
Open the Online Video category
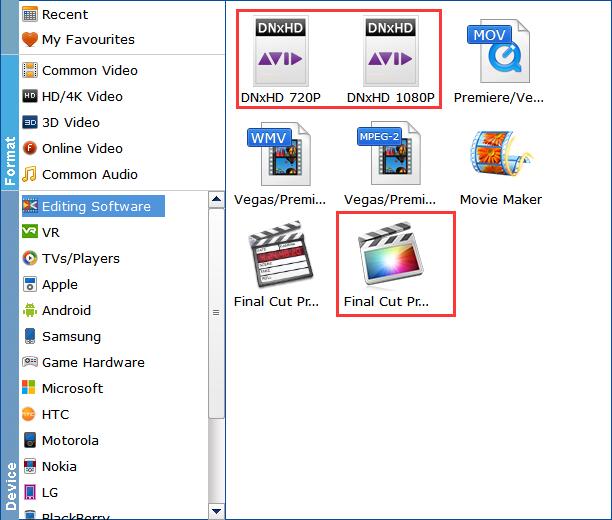tap(73, 149)
